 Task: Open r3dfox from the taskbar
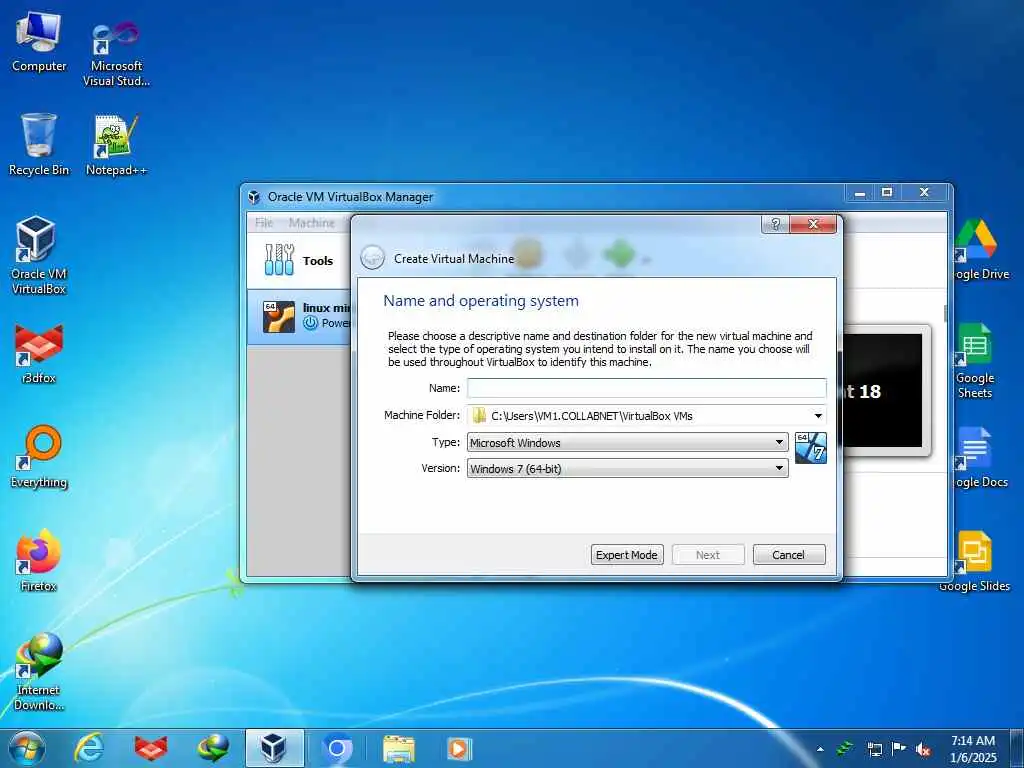pos(151,748)
